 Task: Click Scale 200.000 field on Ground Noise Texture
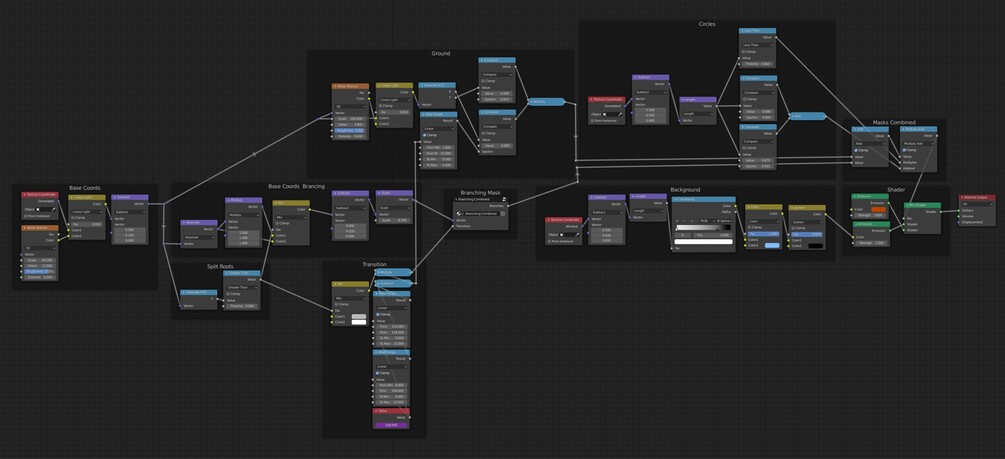(x=350, y=119)
